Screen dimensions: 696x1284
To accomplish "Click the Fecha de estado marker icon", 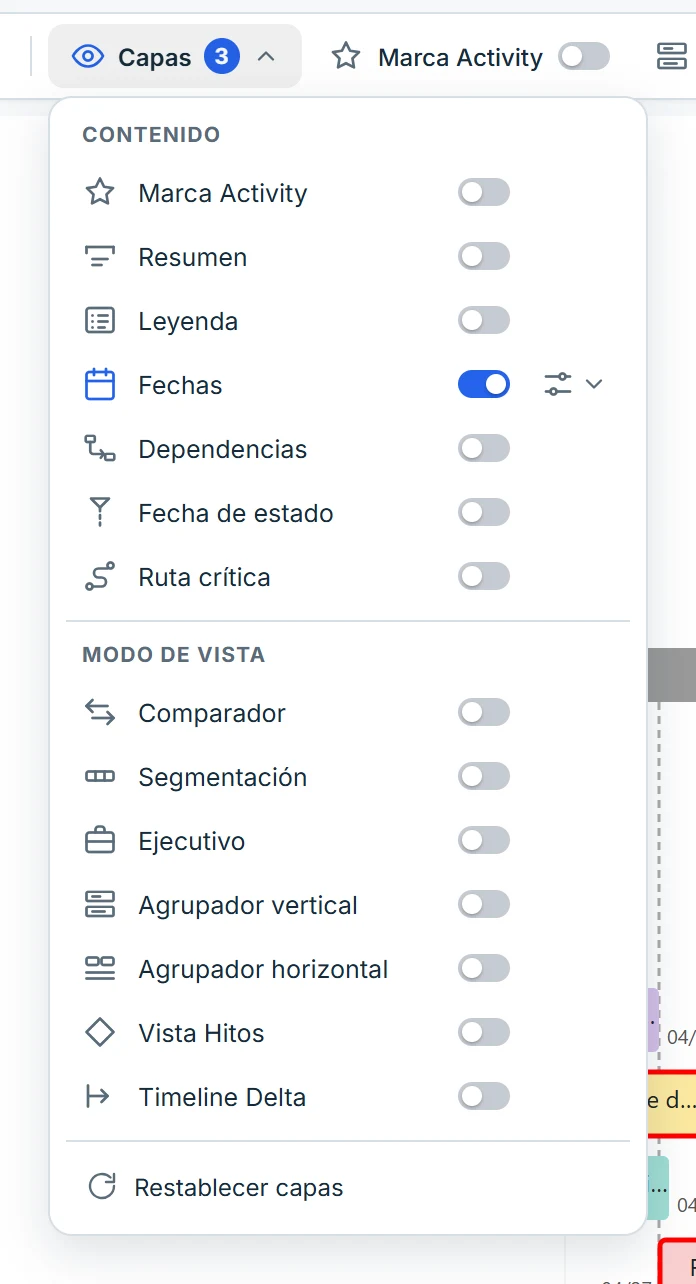I will coord(100,513).
